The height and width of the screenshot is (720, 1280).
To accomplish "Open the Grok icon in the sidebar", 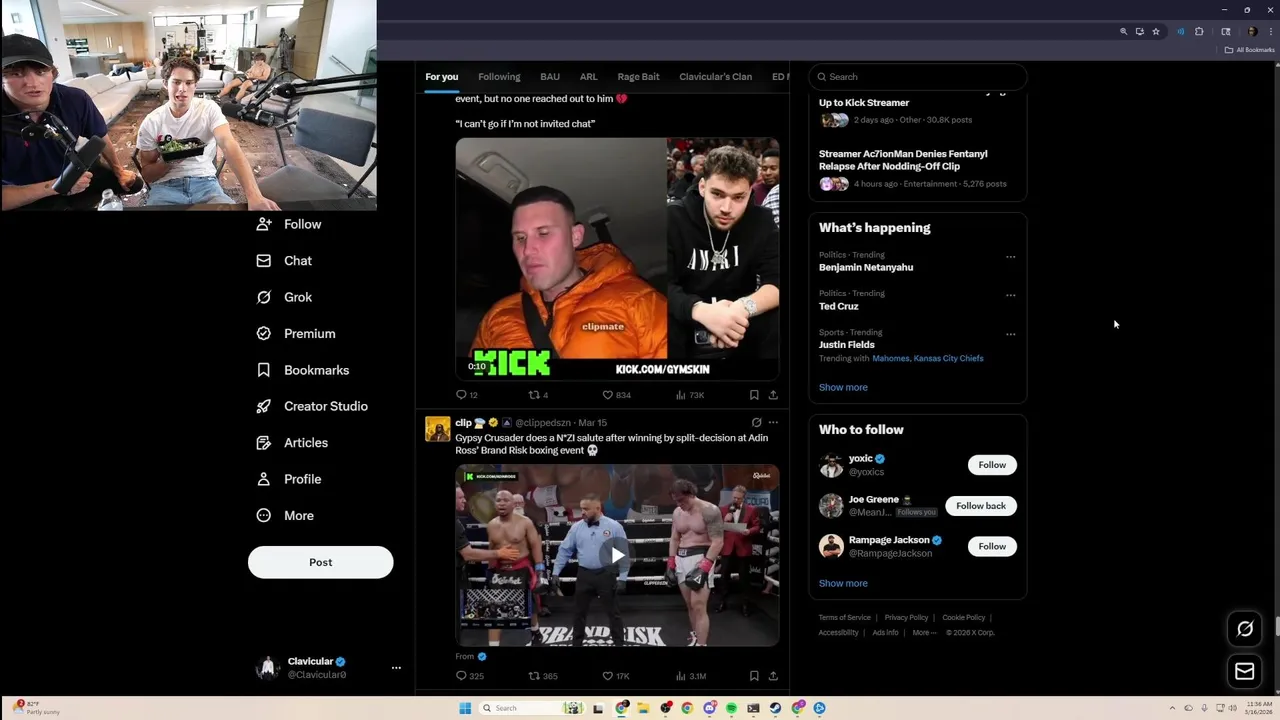I will tap(264, 297).
